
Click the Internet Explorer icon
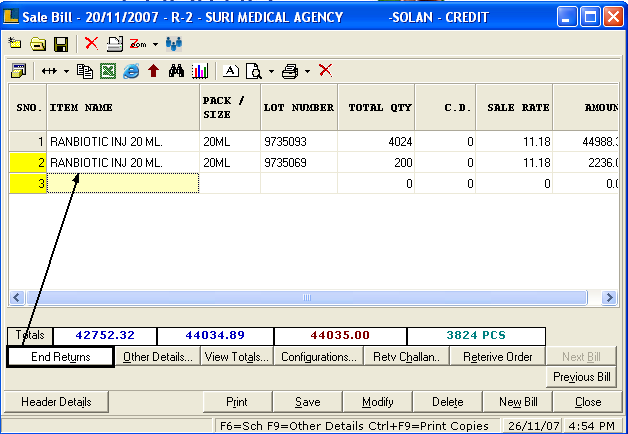131,71
